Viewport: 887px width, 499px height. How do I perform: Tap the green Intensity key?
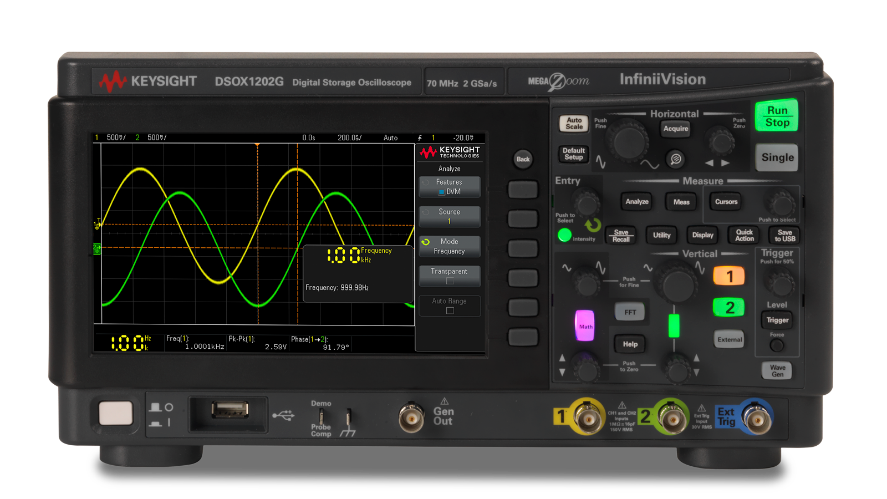tap(564, 235)
